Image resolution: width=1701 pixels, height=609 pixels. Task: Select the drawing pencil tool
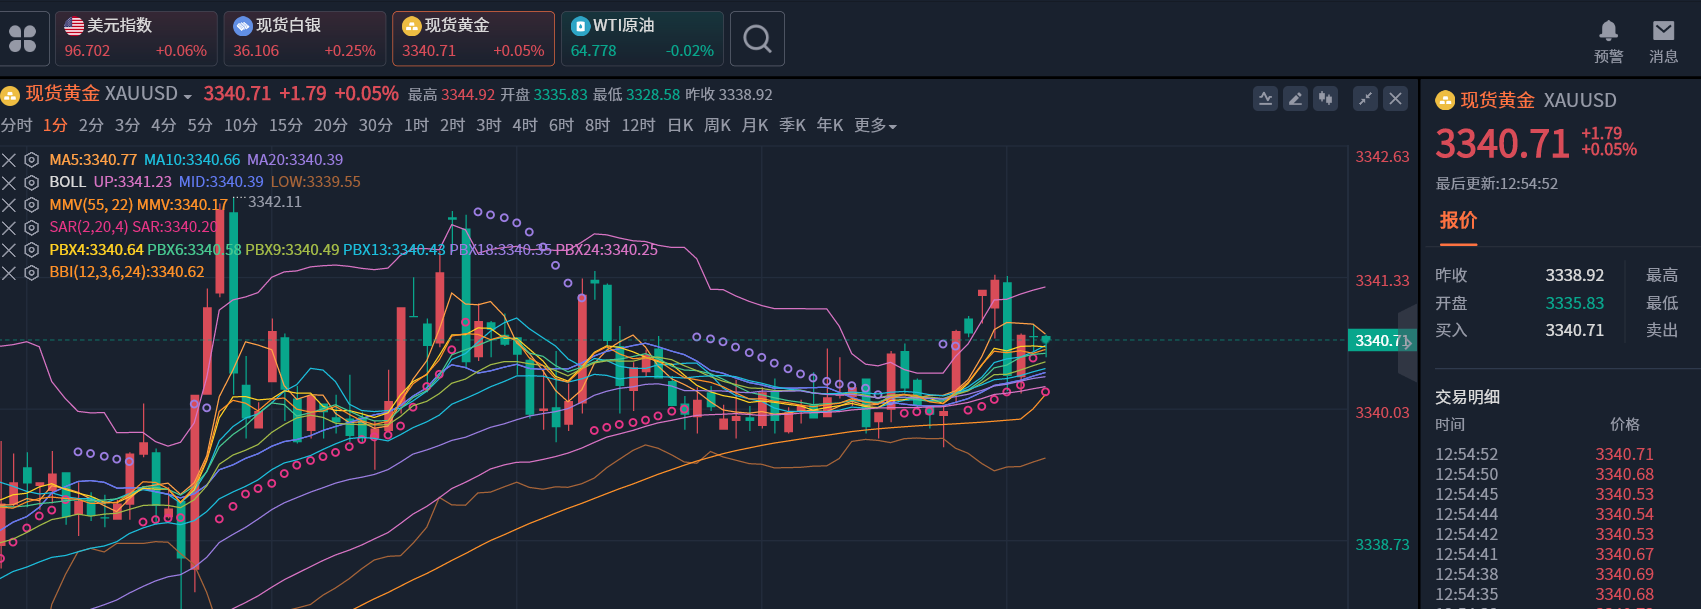click(1295, 98)
